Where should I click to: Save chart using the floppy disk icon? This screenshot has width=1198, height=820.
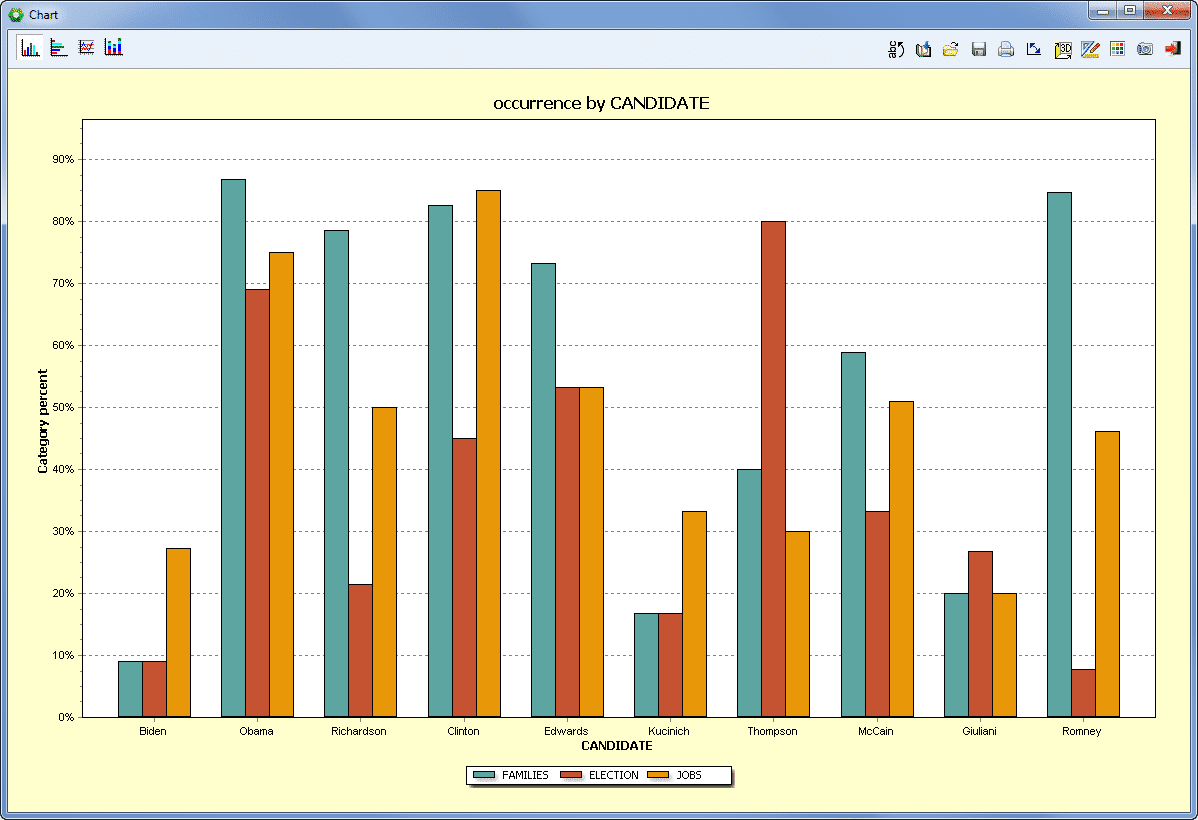(979, 49)
